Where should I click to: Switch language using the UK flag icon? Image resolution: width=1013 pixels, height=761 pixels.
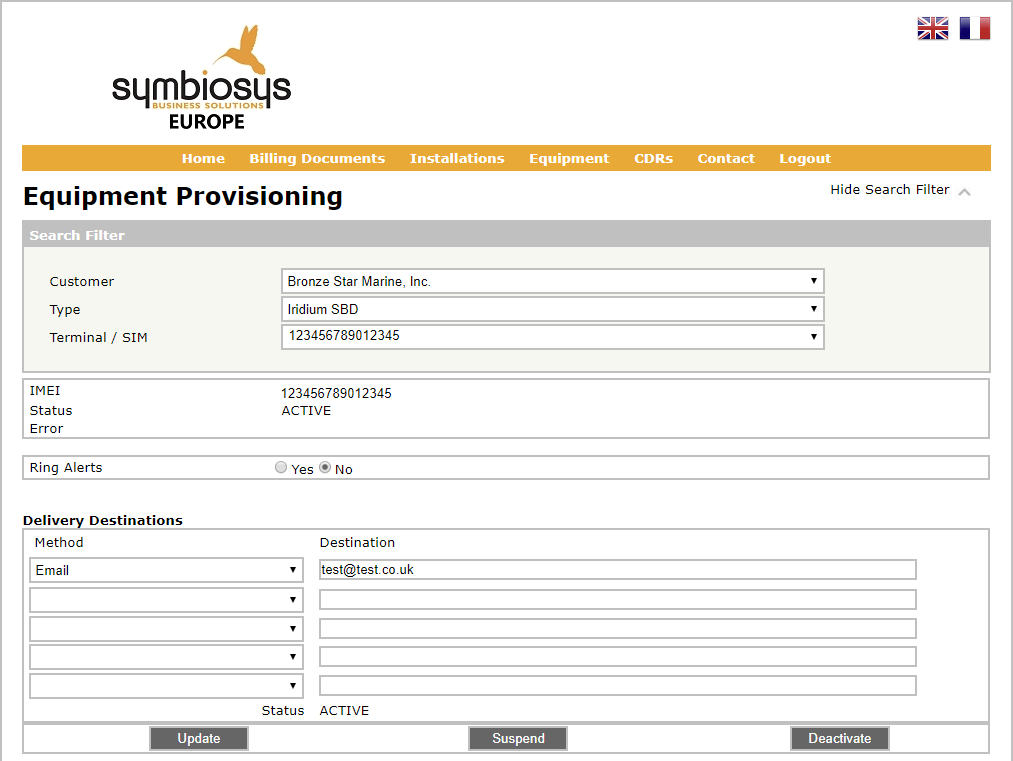coord(932,29)
